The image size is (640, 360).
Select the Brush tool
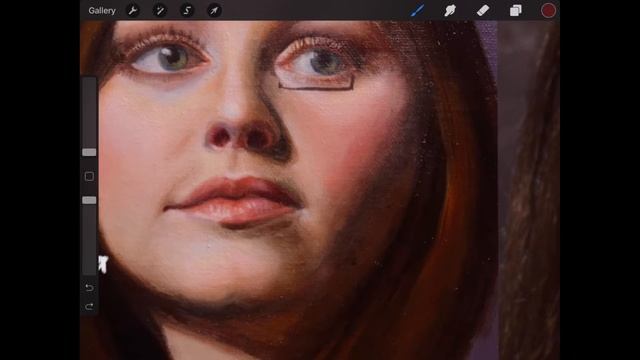417,11
